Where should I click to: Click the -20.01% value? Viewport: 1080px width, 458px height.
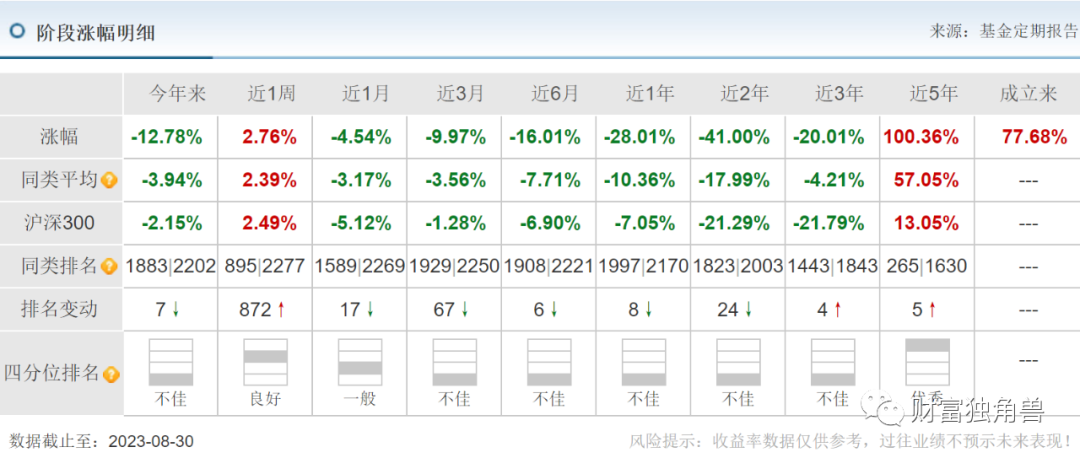click(x=829, y=137)
